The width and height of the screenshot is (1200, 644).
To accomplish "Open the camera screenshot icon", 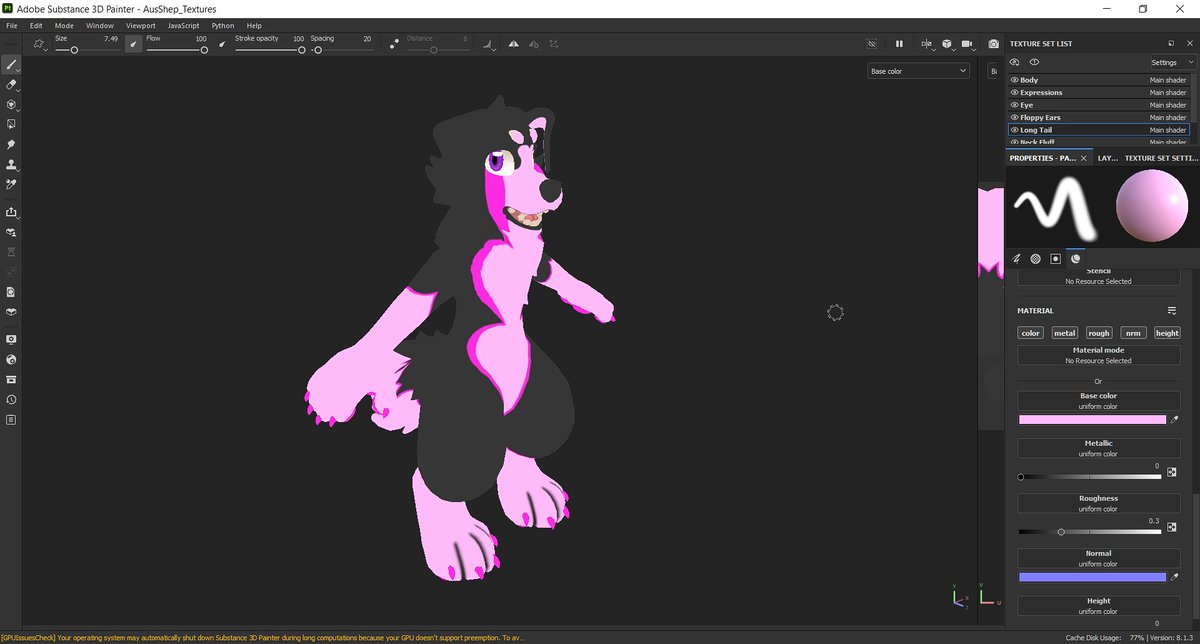I will 993,44.
